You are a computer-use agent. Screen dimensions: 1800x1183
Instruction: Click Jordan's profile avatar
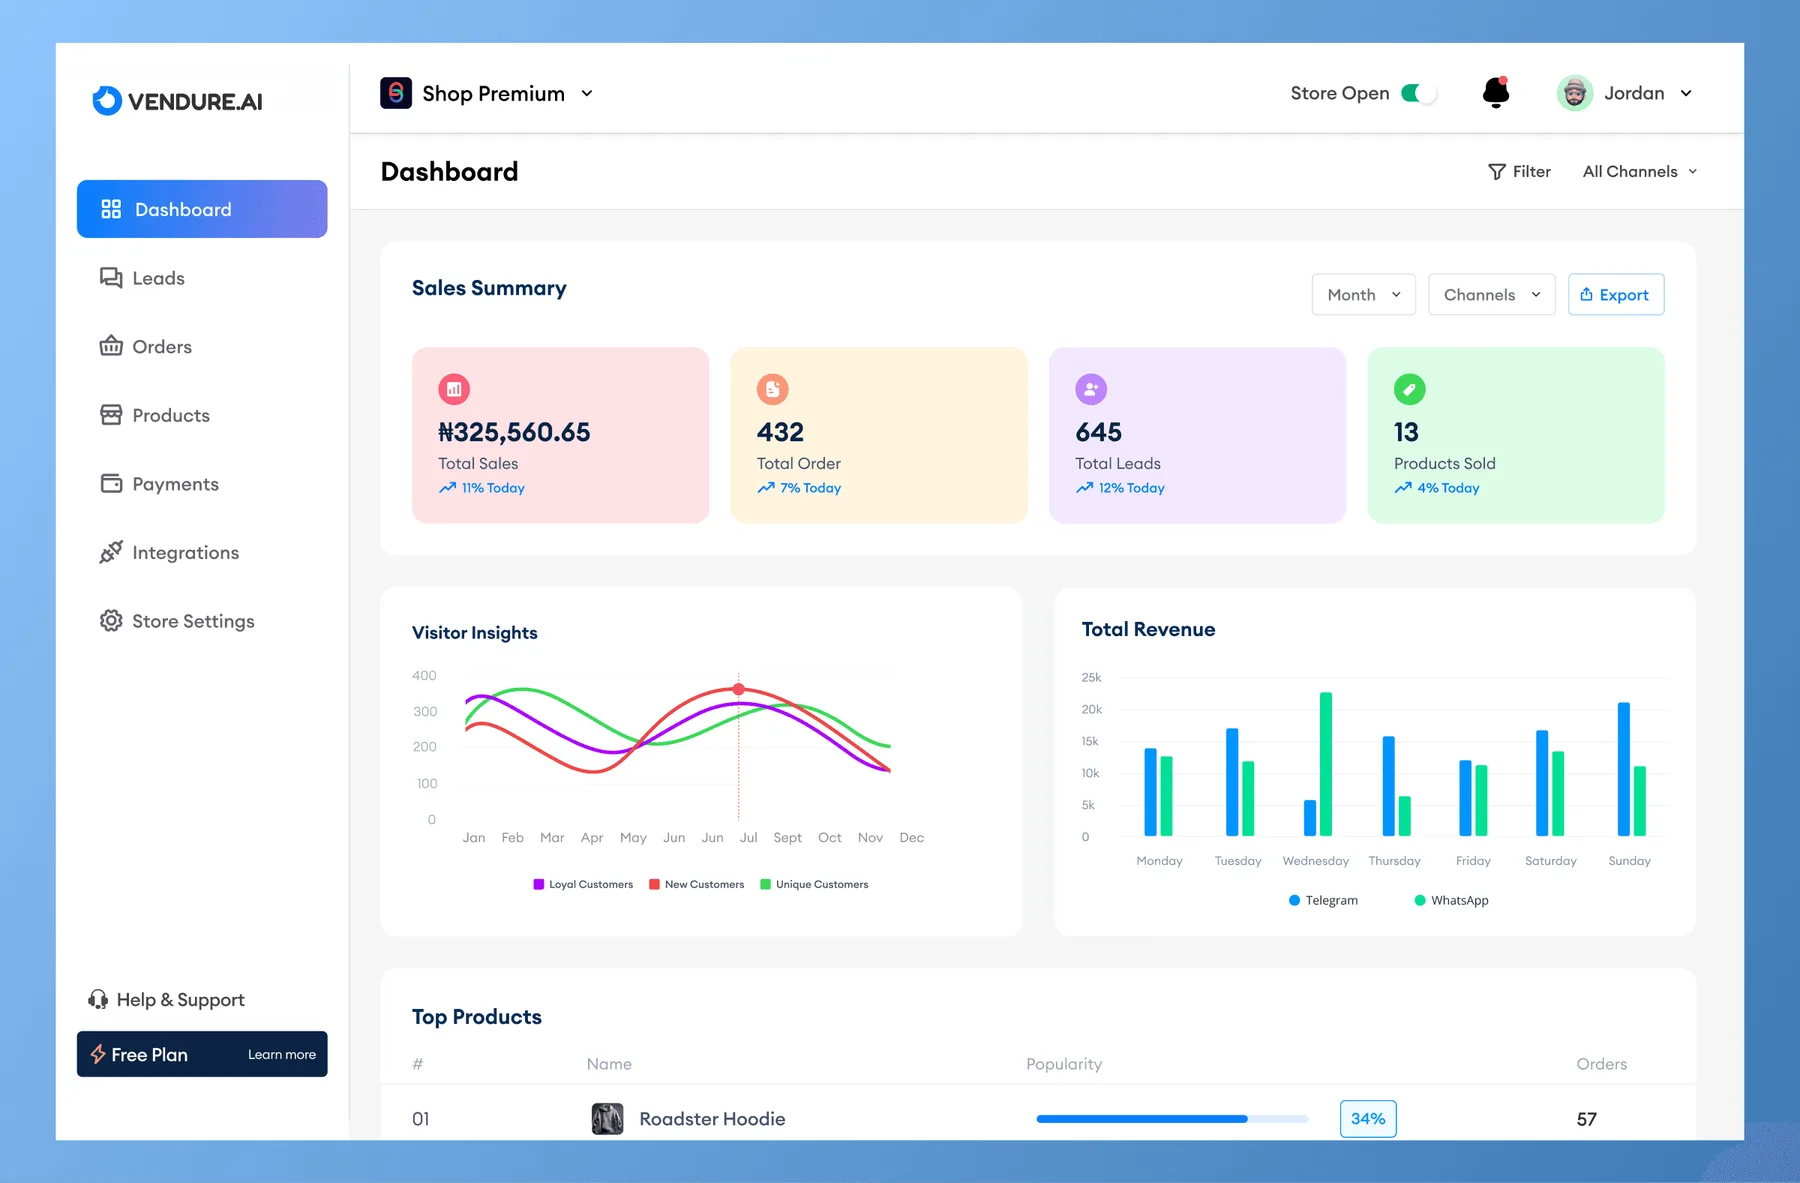coord(1575,93)
